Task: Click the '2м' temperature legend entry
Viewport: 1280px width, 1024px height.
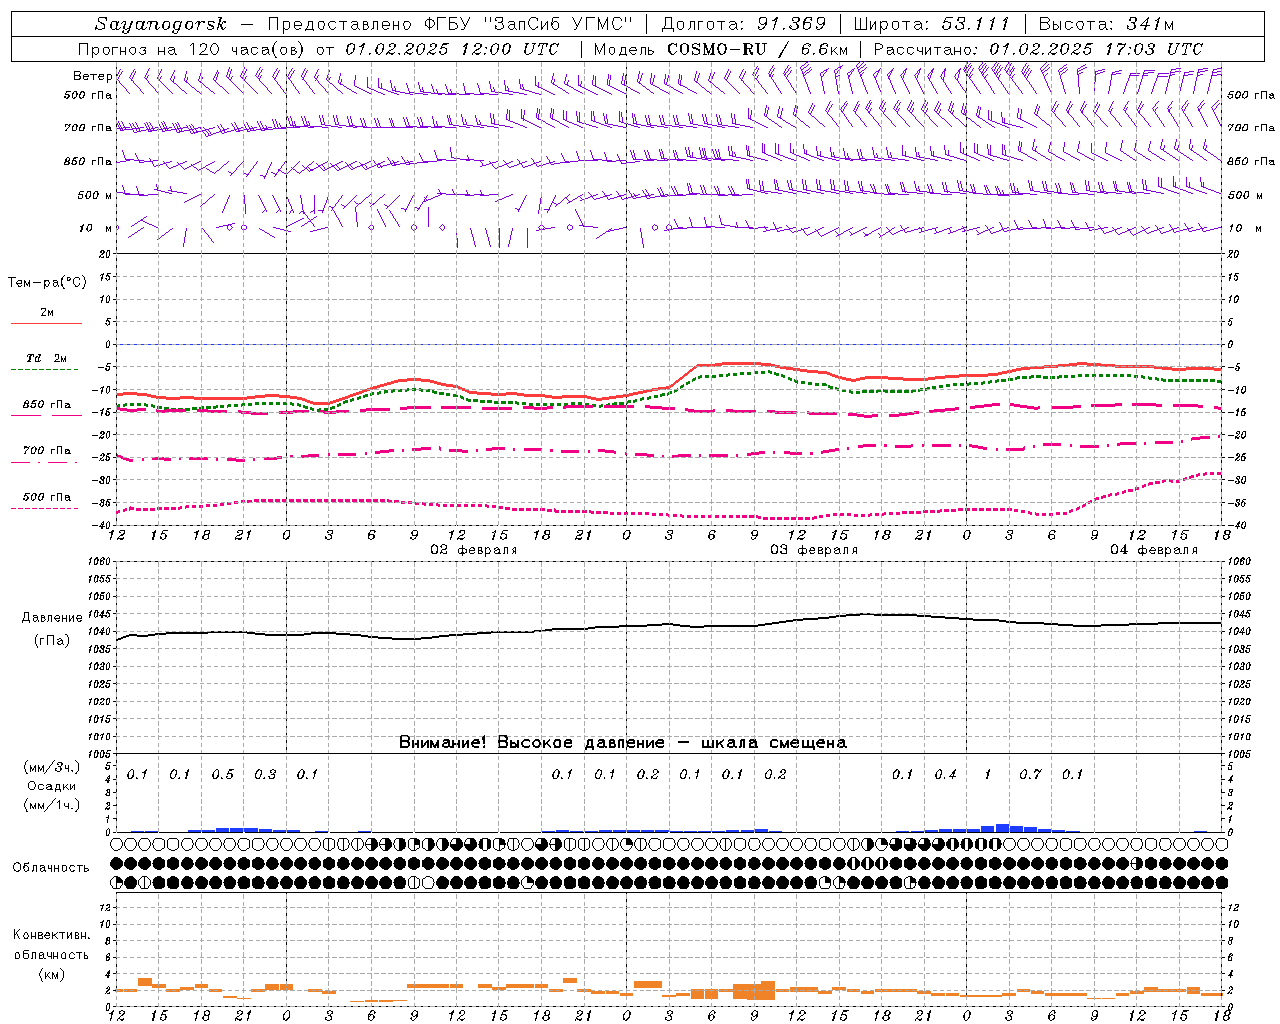Action: coord(47,312)
